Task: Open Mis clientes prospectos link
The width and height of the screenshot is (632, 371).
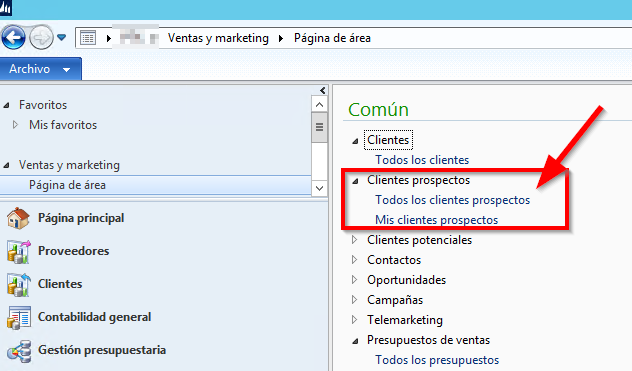Action: (x=437, y=220)
